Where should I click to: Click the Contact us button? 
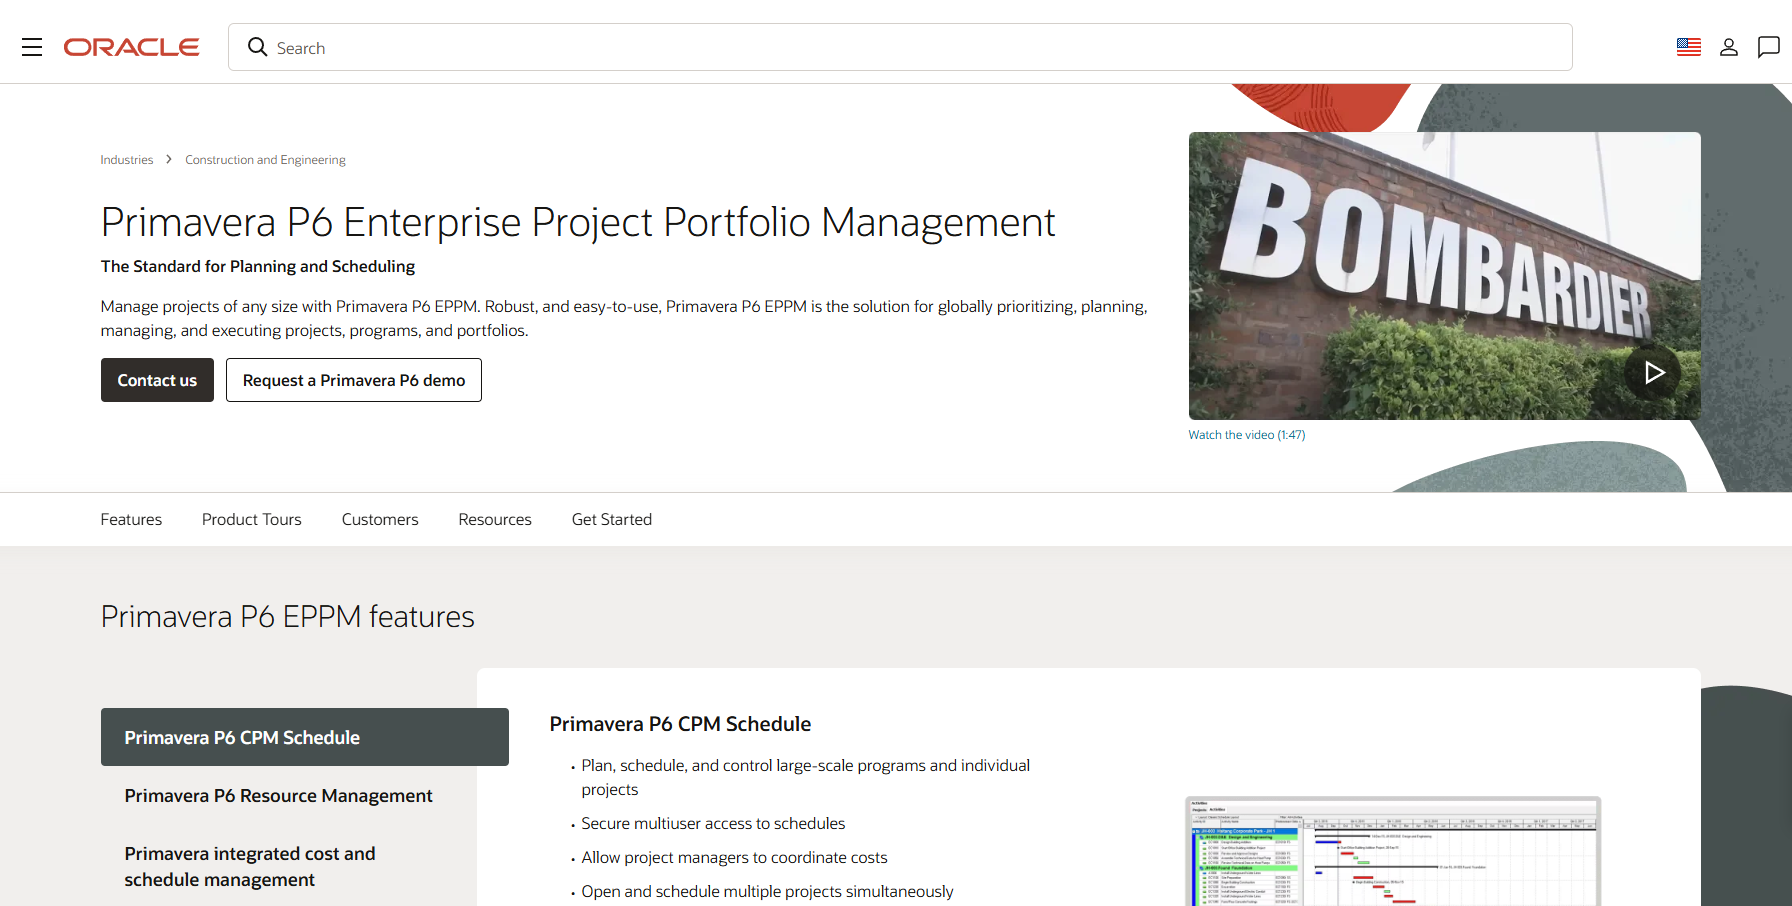(x=157, y=380)
